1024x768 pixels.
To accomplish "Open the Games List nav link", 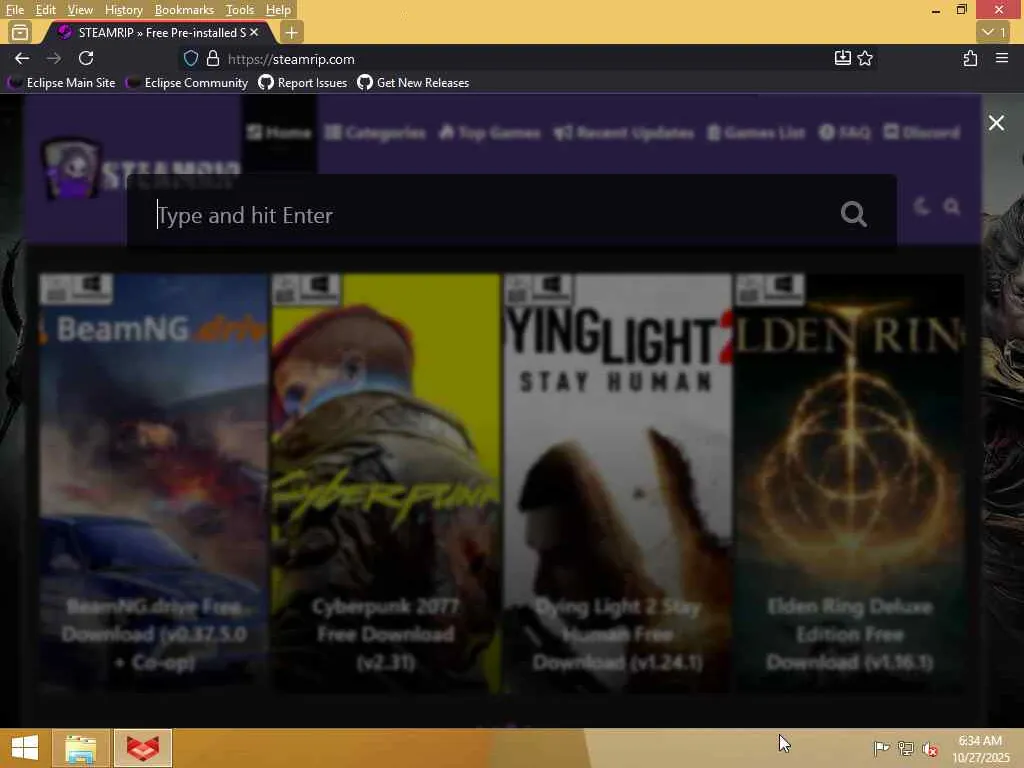I will point(756,133).
